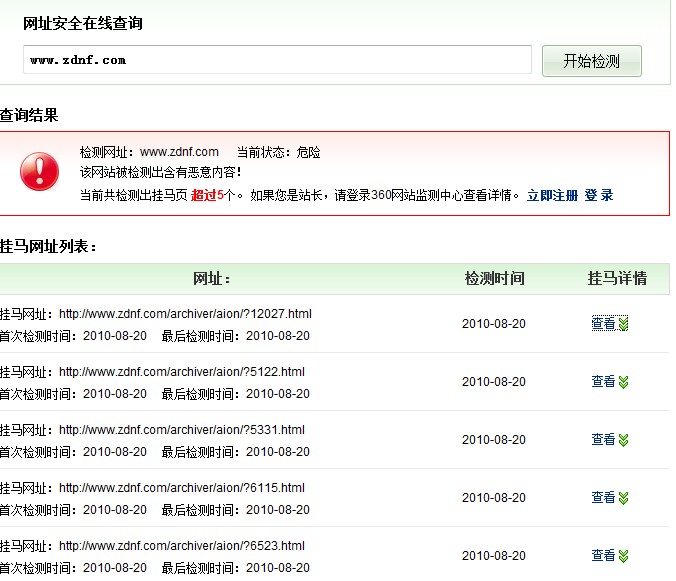This screenshot has width=676, height=581.
Task: Click 查看 link for ?6115.html
Action: click(x=603, y=498)
